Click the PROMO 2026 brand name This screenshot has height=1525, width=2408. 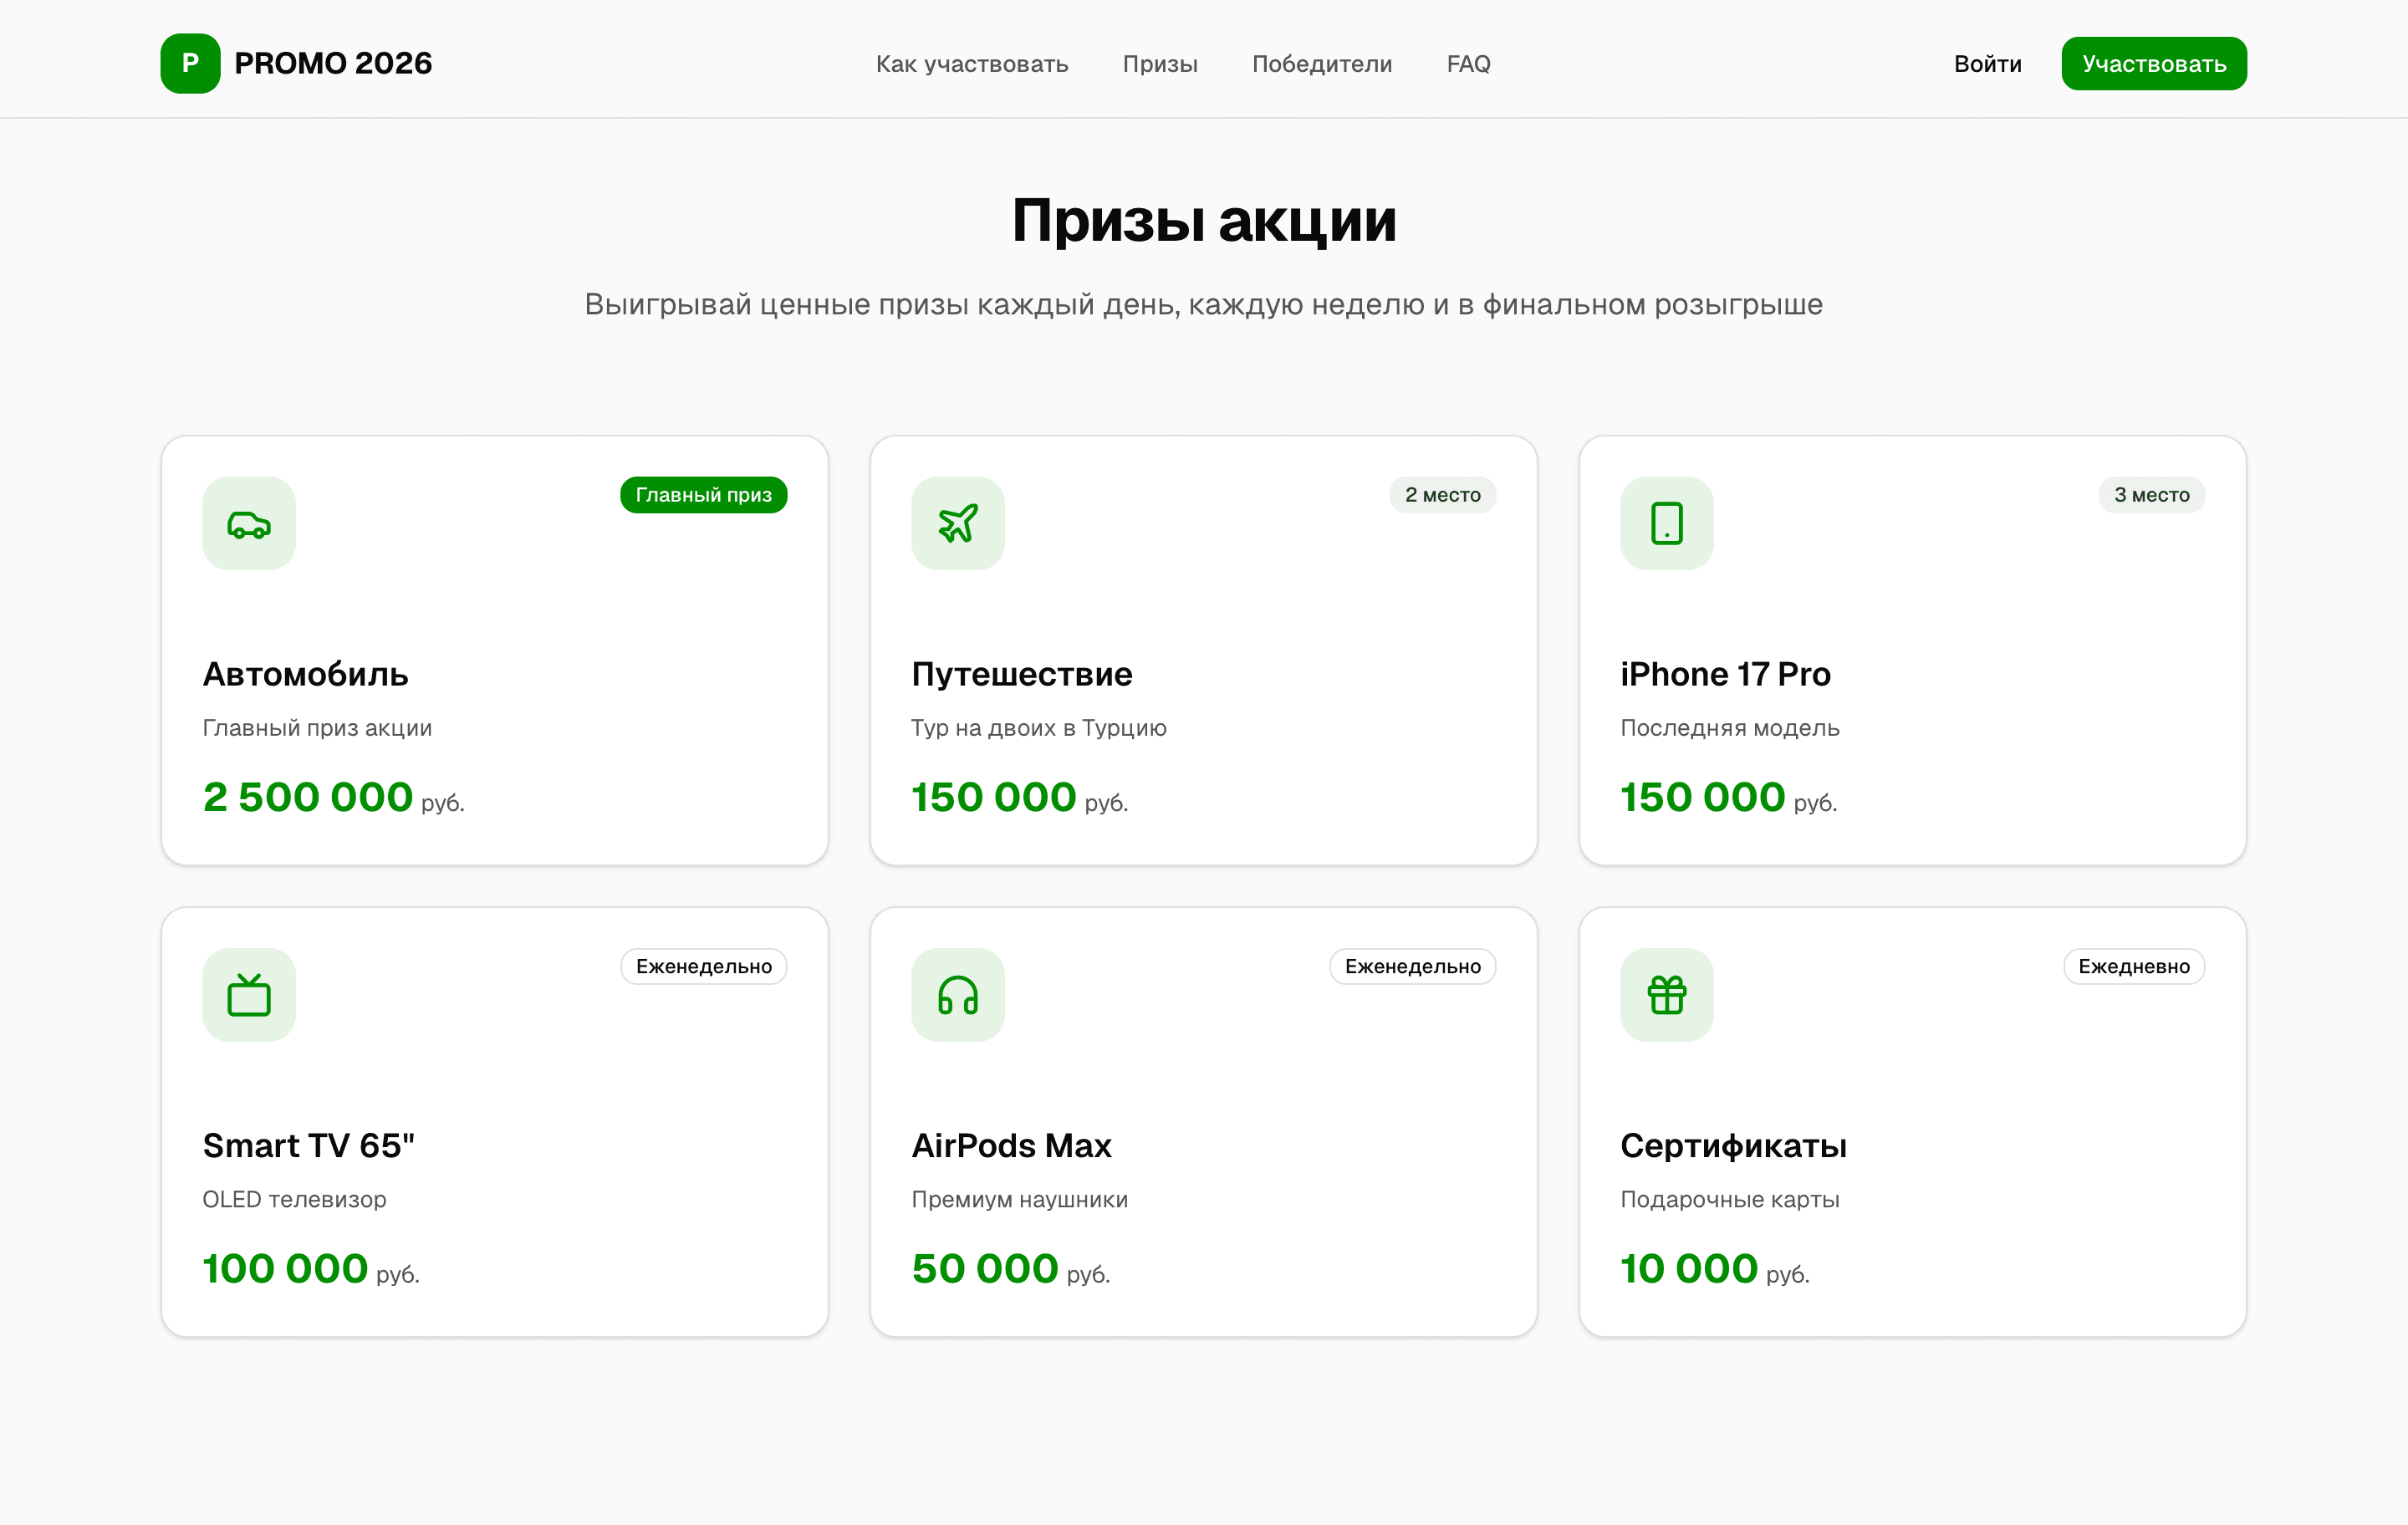(333, 63)
